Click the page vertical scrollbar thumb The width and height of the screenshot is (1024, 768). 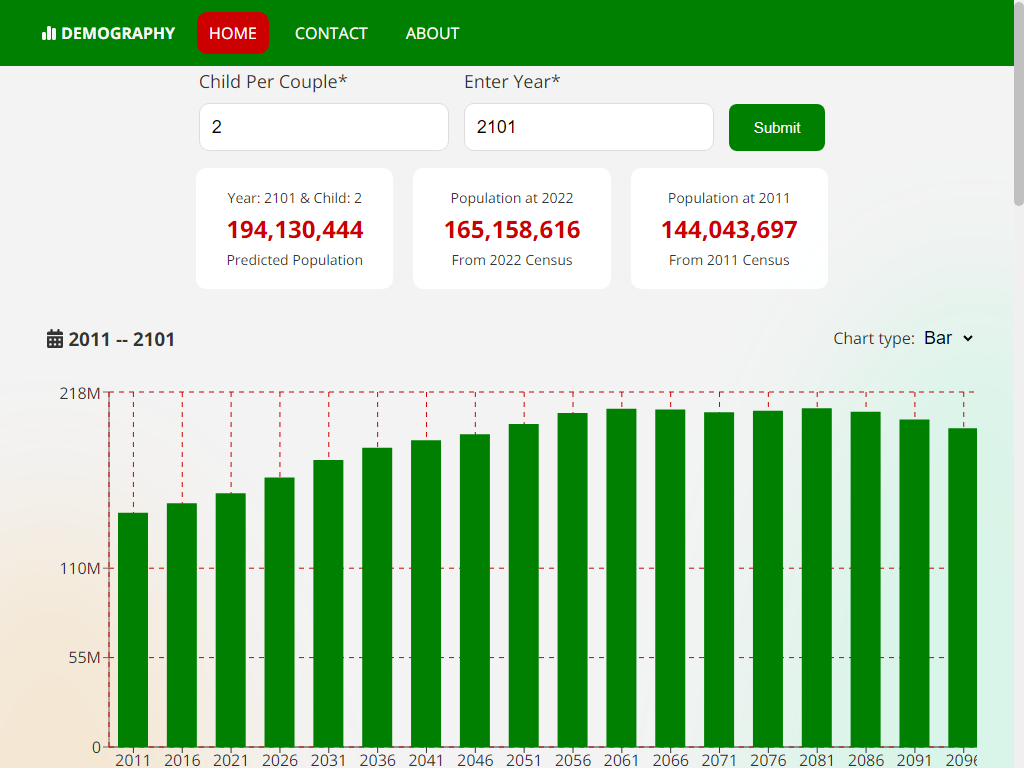coord(1019,103)
